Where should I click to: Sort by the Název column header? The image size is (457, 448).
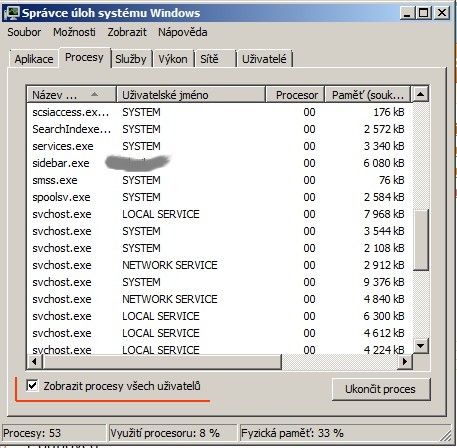point(71,95)
